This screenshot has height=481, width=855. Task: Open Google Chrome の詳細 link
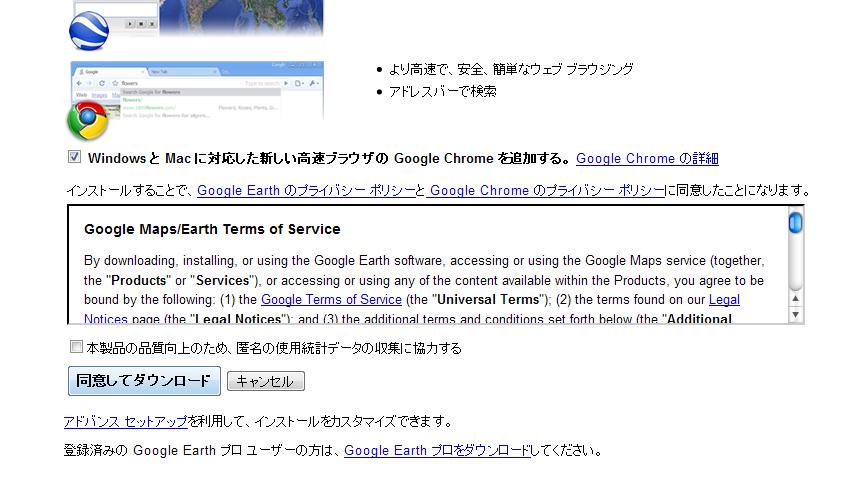(647, 159)
